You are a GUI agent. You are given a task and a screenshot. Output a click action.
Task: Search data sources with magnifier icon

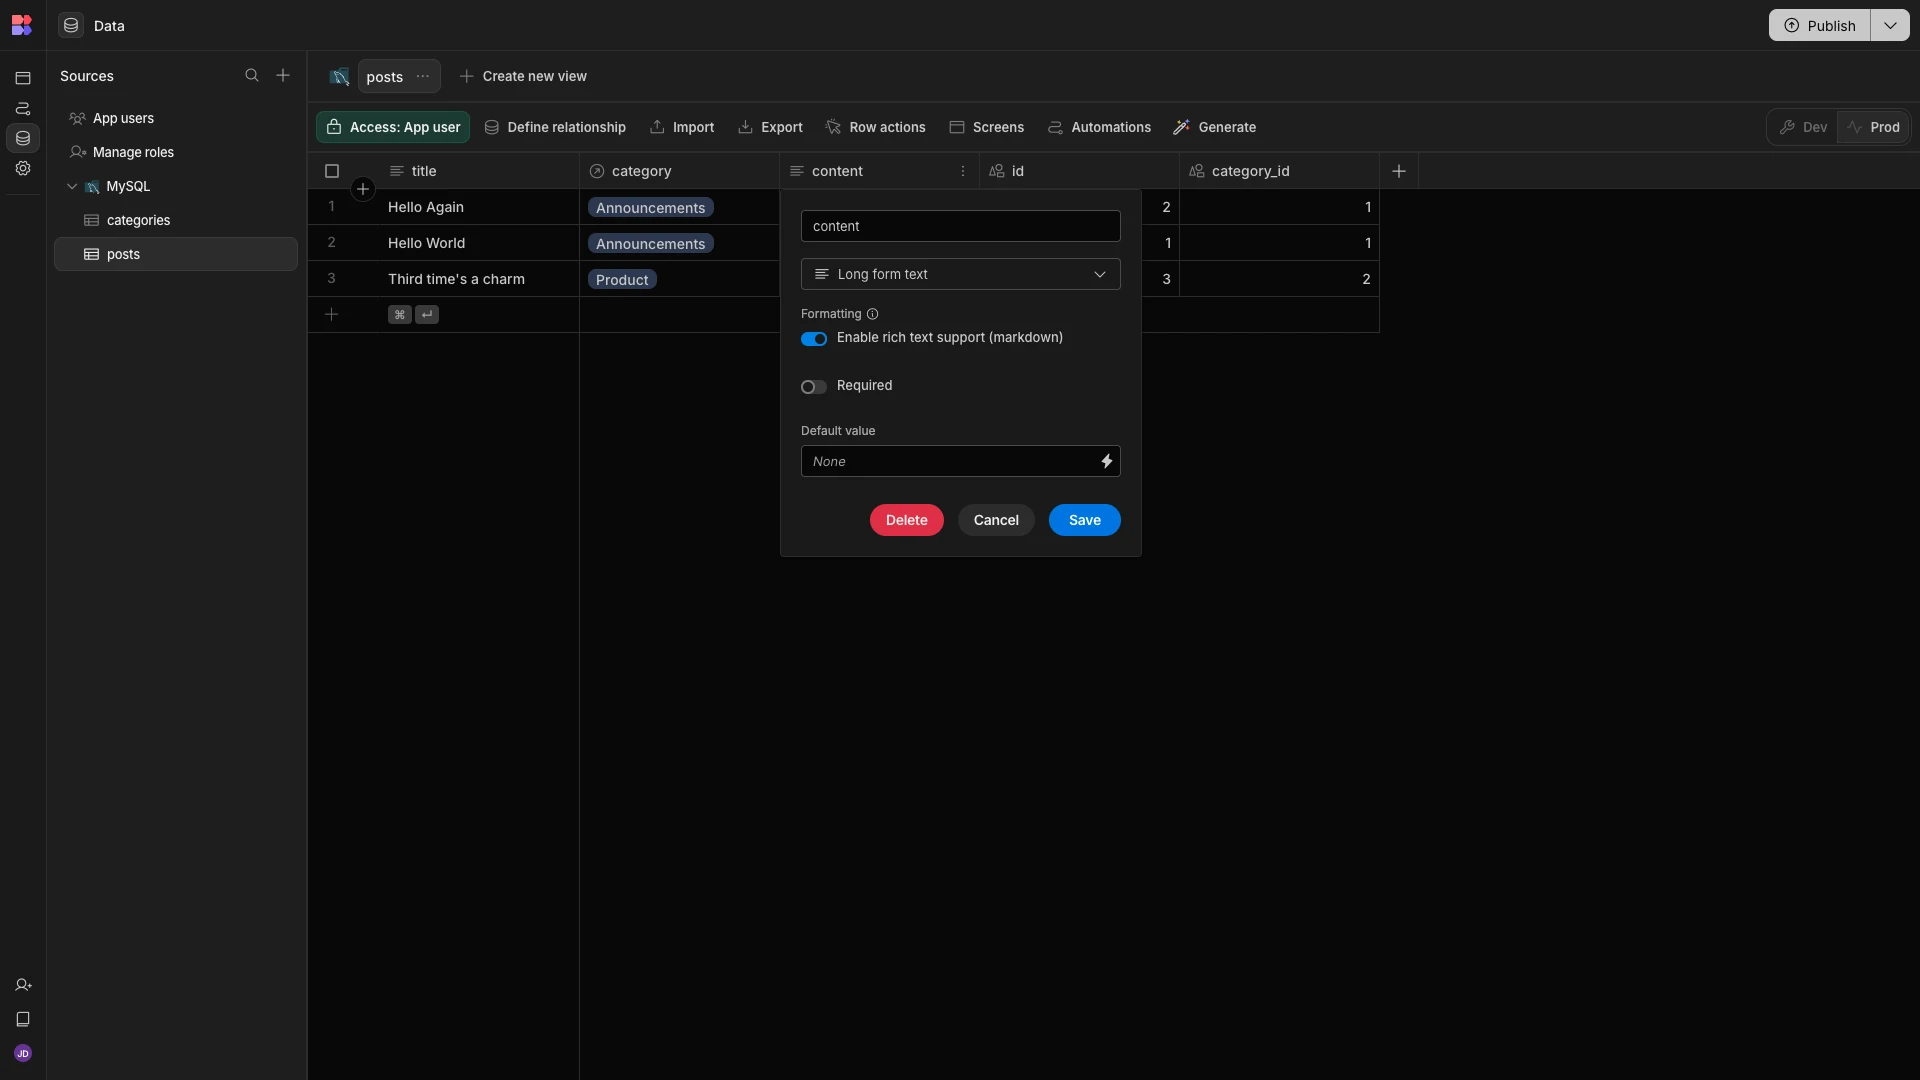252,75
